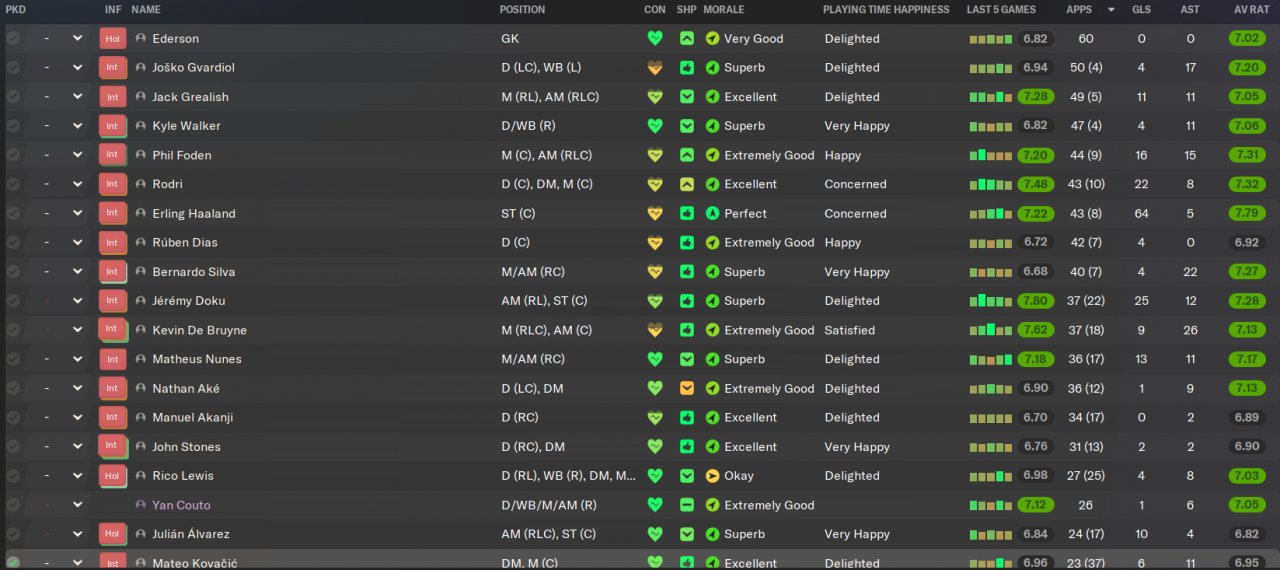
Task: Toggle the picked checkmark for Rodri
Action: click(x=13, y=185)
